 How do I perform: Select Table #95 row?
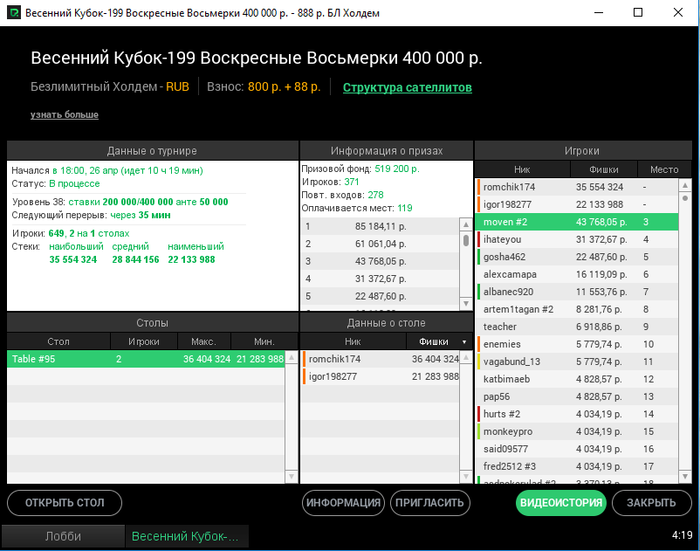click(146, 359)
